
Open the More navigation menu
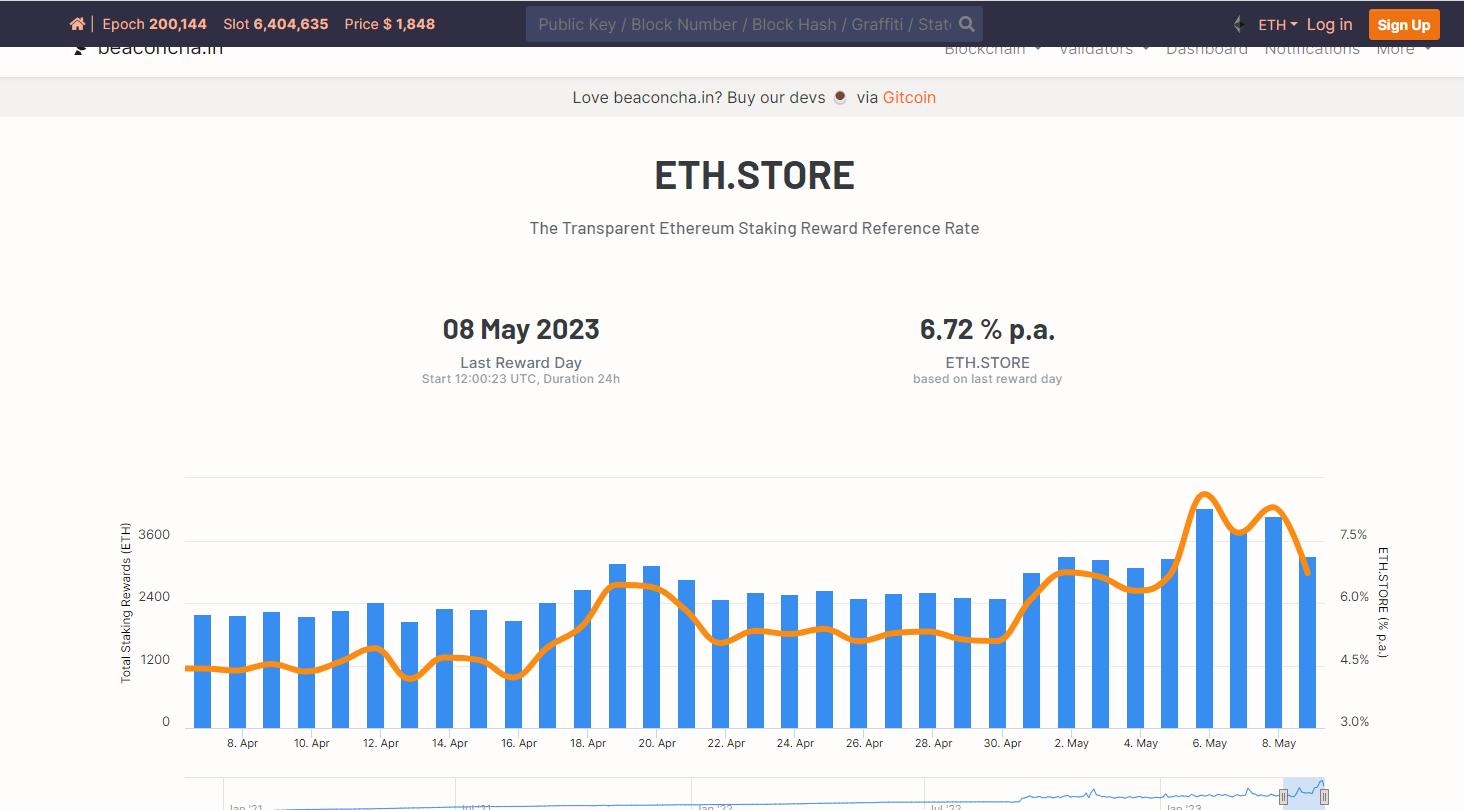[1403, 50]
